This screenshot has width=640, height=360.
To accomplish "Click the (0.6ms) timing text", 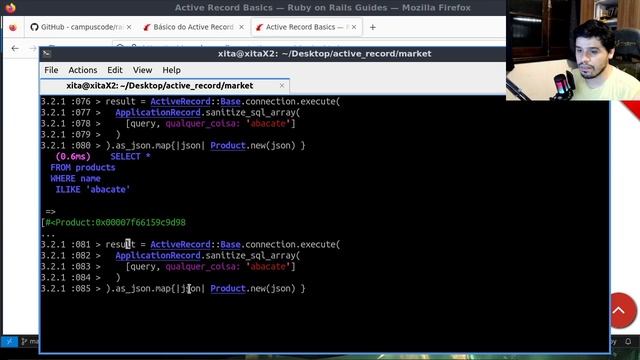I will coord(73,156).
